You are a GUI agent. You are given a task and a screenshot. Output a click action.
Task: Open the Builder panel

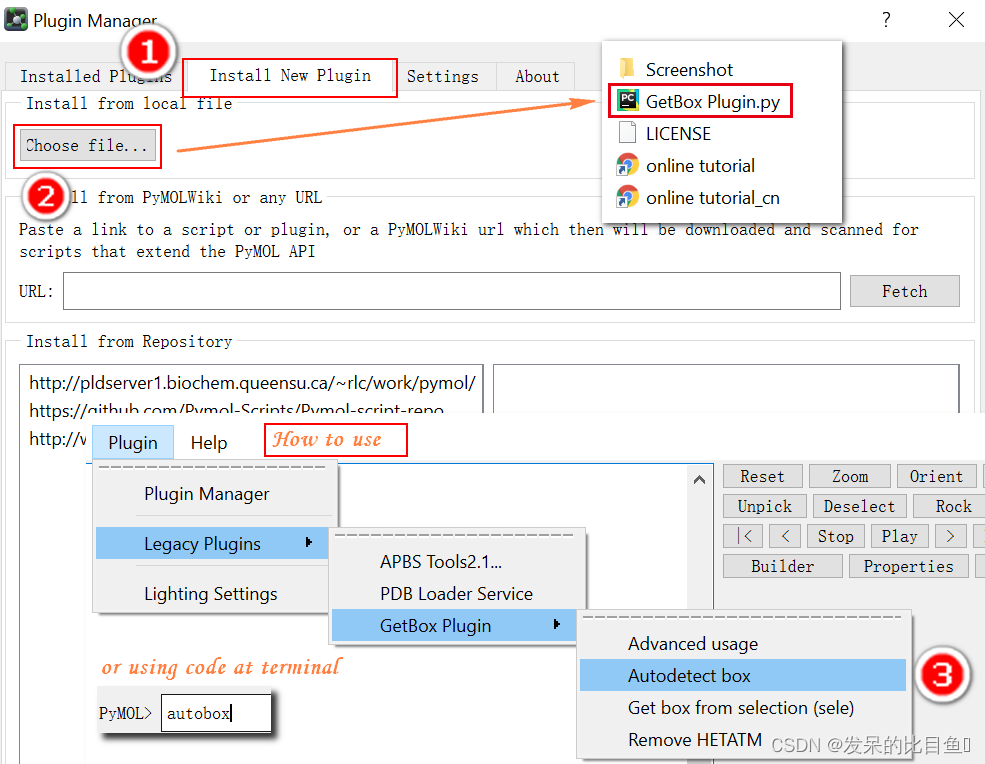click(782, 566)
